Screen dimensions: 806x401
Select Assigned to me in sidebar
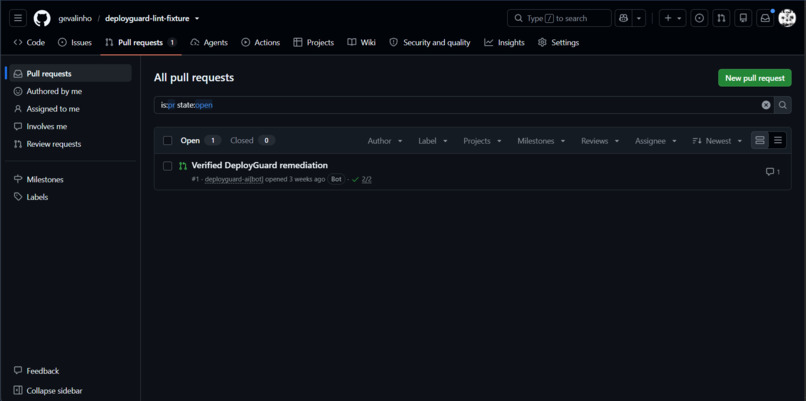(70, 109)
